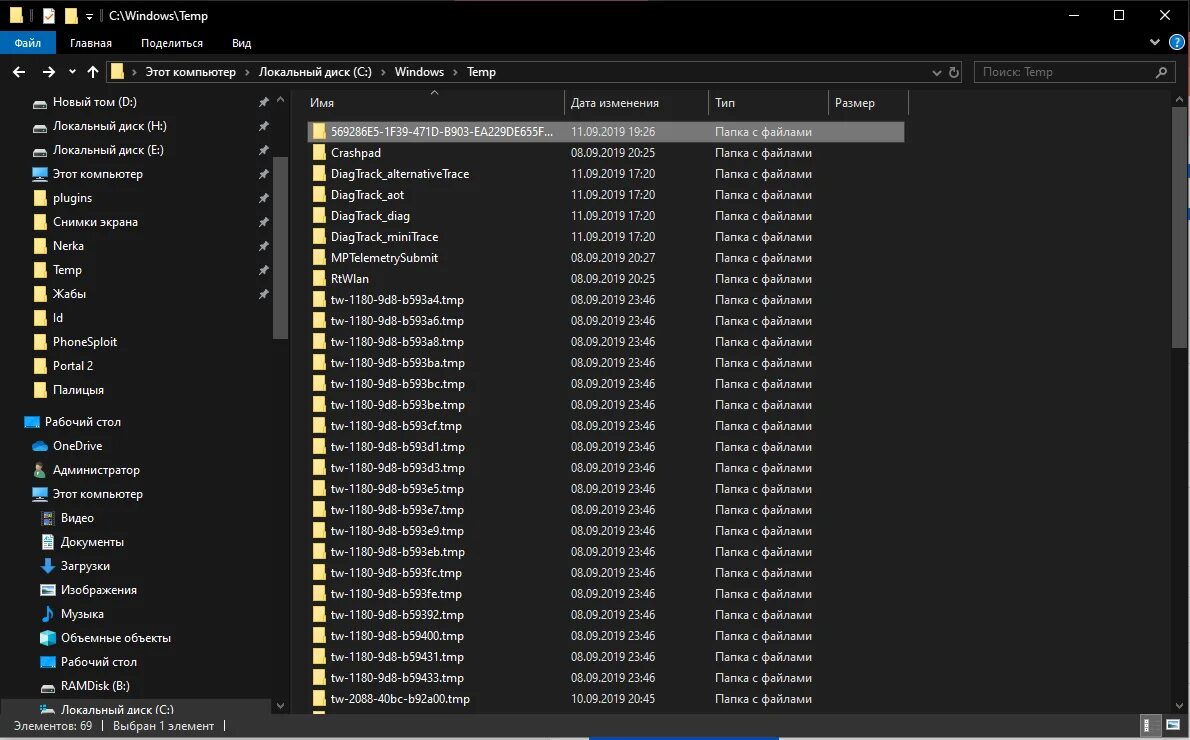
Task: Click the Изображения pictures icon
Action: [48, 590]
